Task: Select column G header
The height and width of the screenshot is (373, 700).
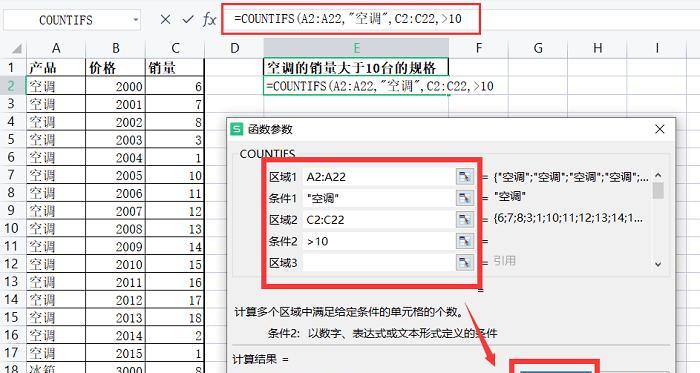Action: 538,48
